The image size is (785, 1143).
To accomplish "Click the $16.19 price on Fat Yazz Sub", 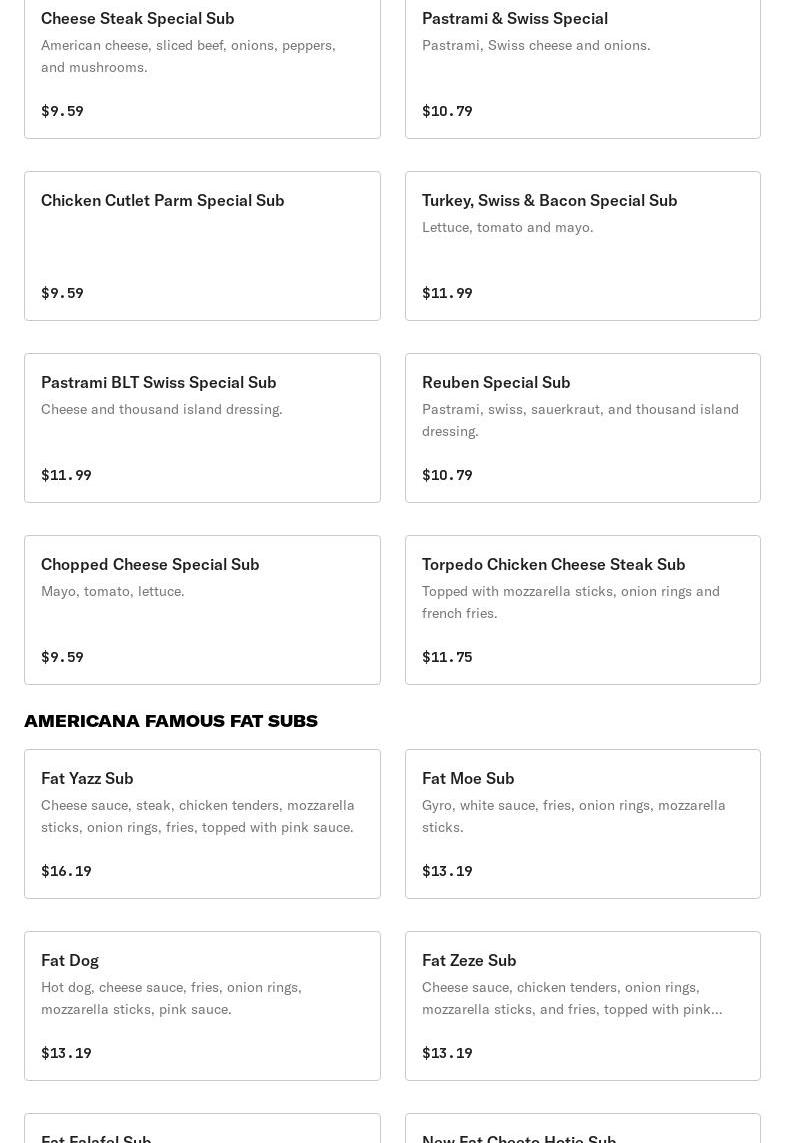I will coord(66,871).
